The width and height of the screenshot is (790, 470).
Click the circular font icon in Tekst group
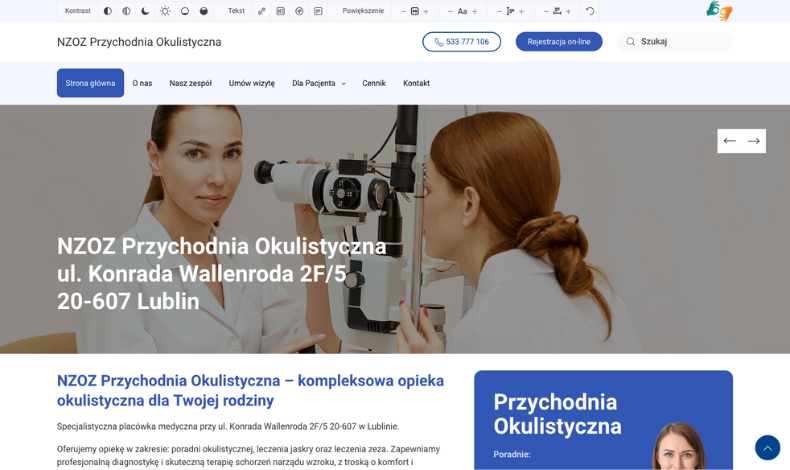point(299,11)
